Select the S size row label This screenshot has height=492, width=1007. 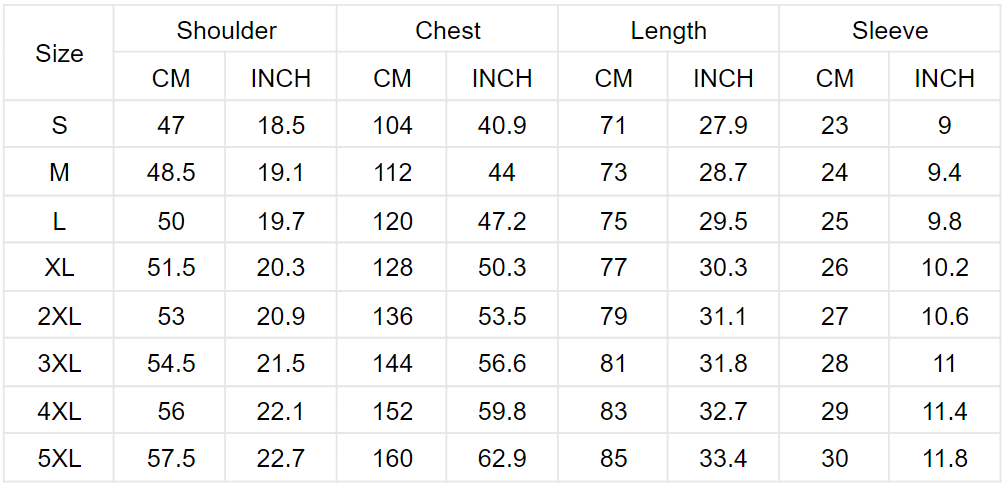(59, 125)
